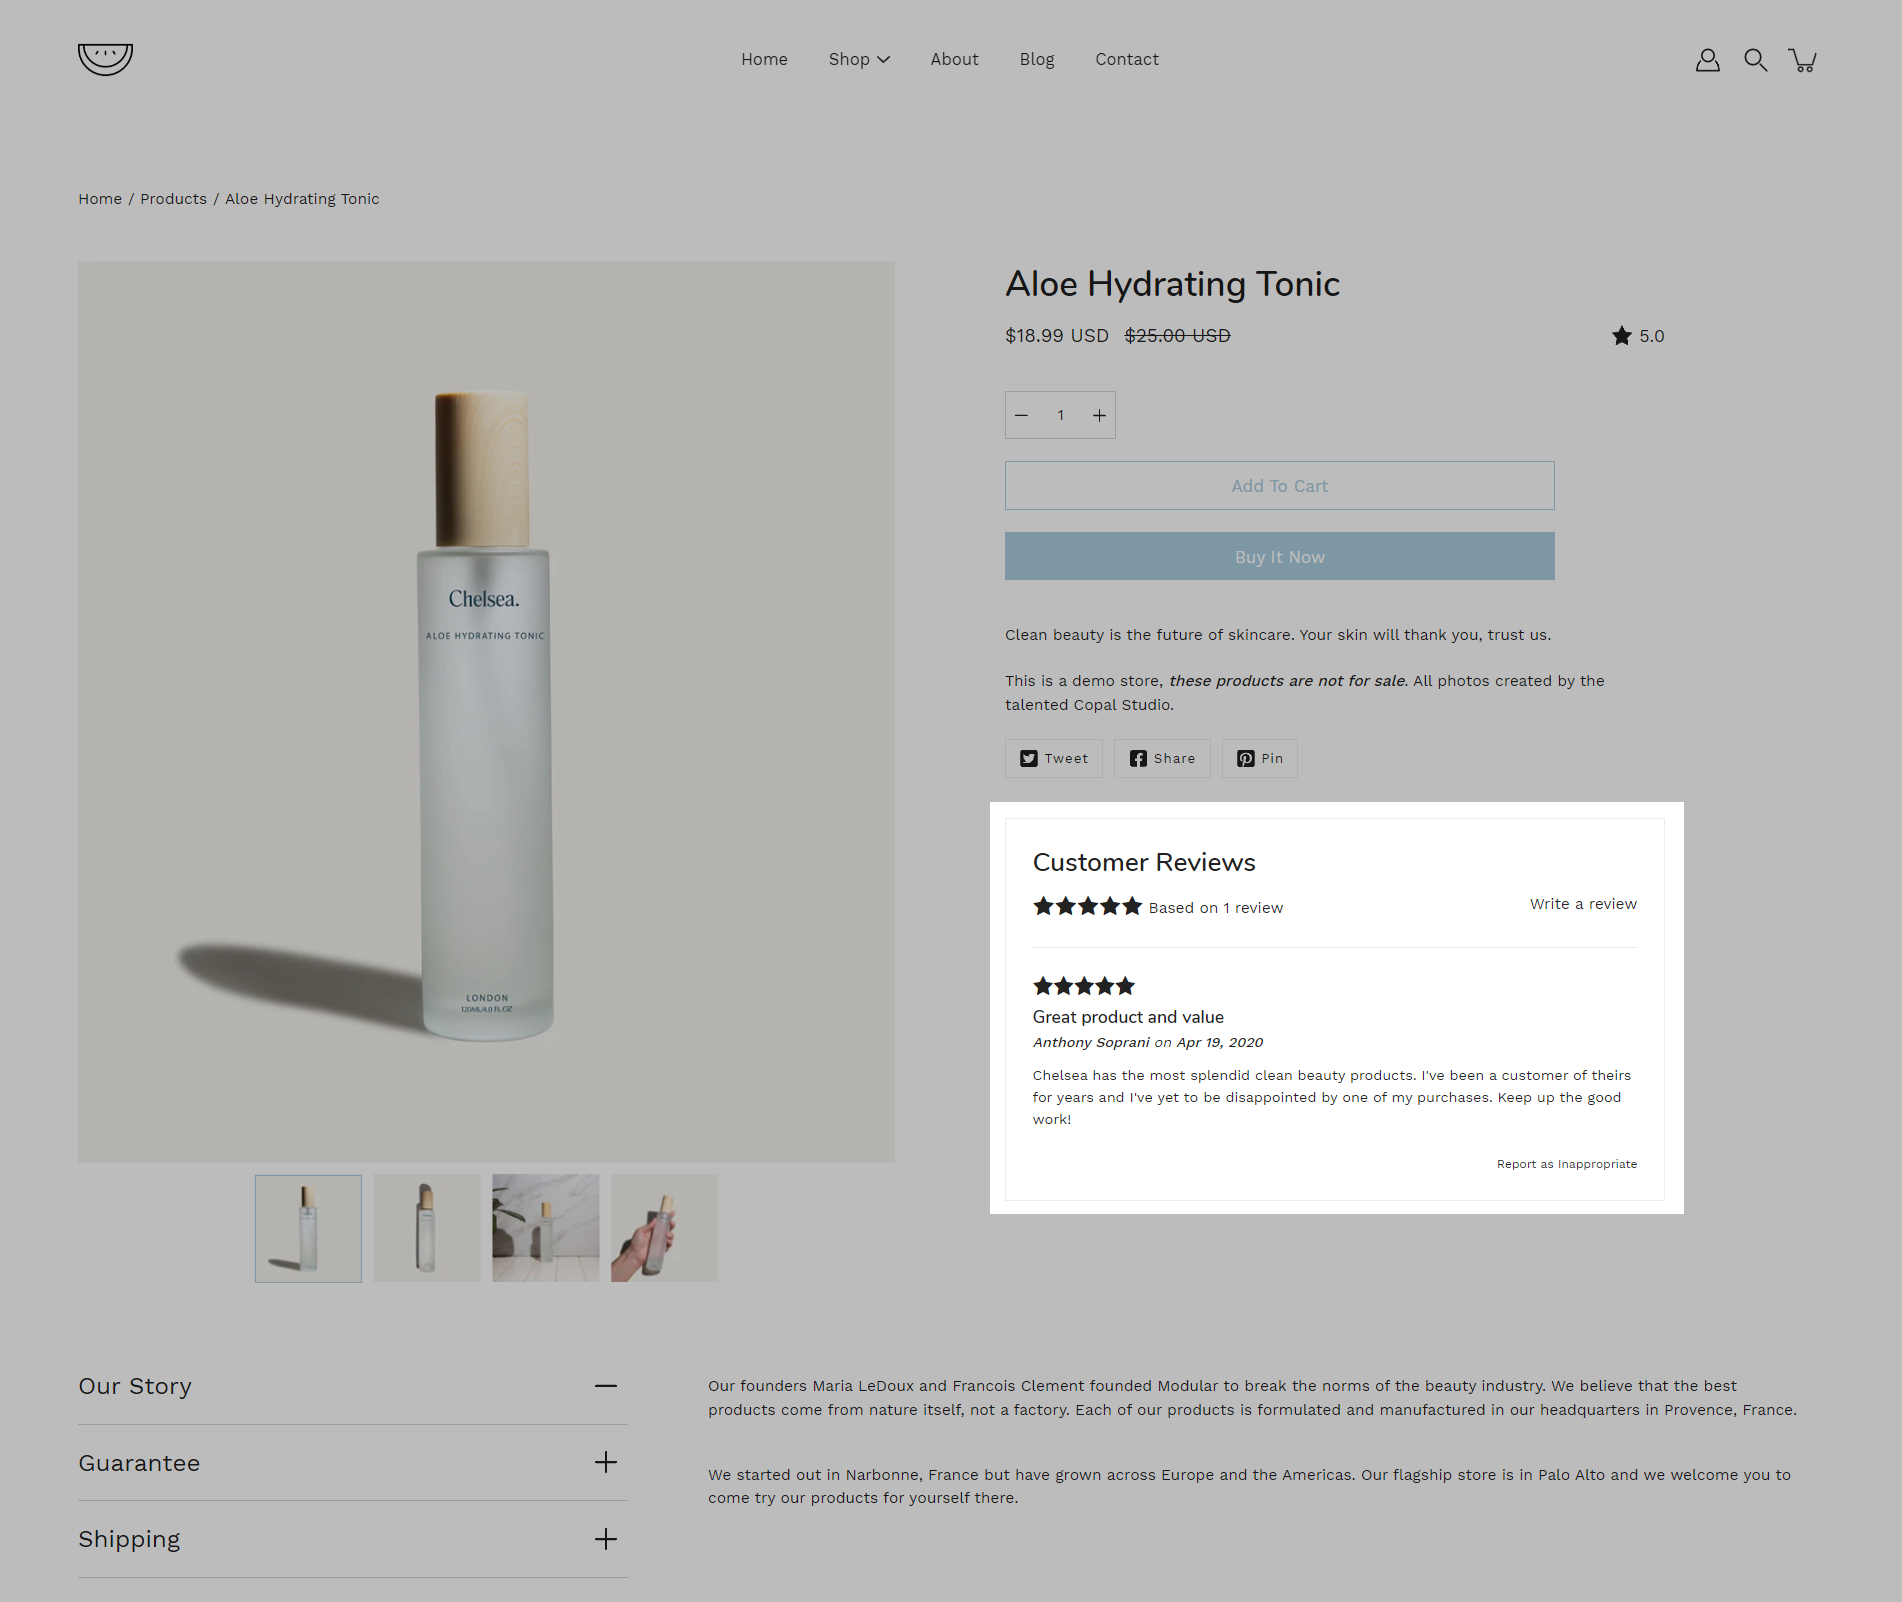Share product on Facebook
Screen dimensions: 1902x1602
(x=1162, y=759)
